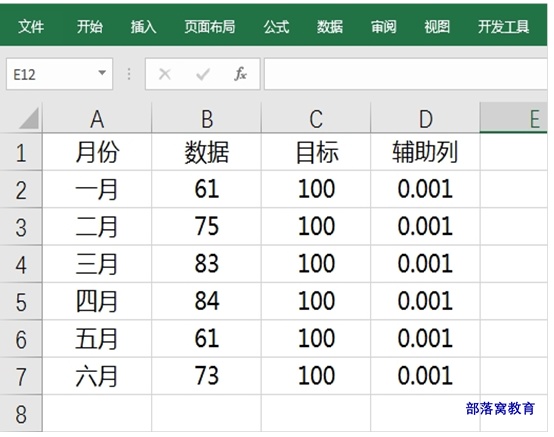This screenshot has height=437, width=554.
Task: Select the 页面布局 ribbon tab
Action: (210, 26)
